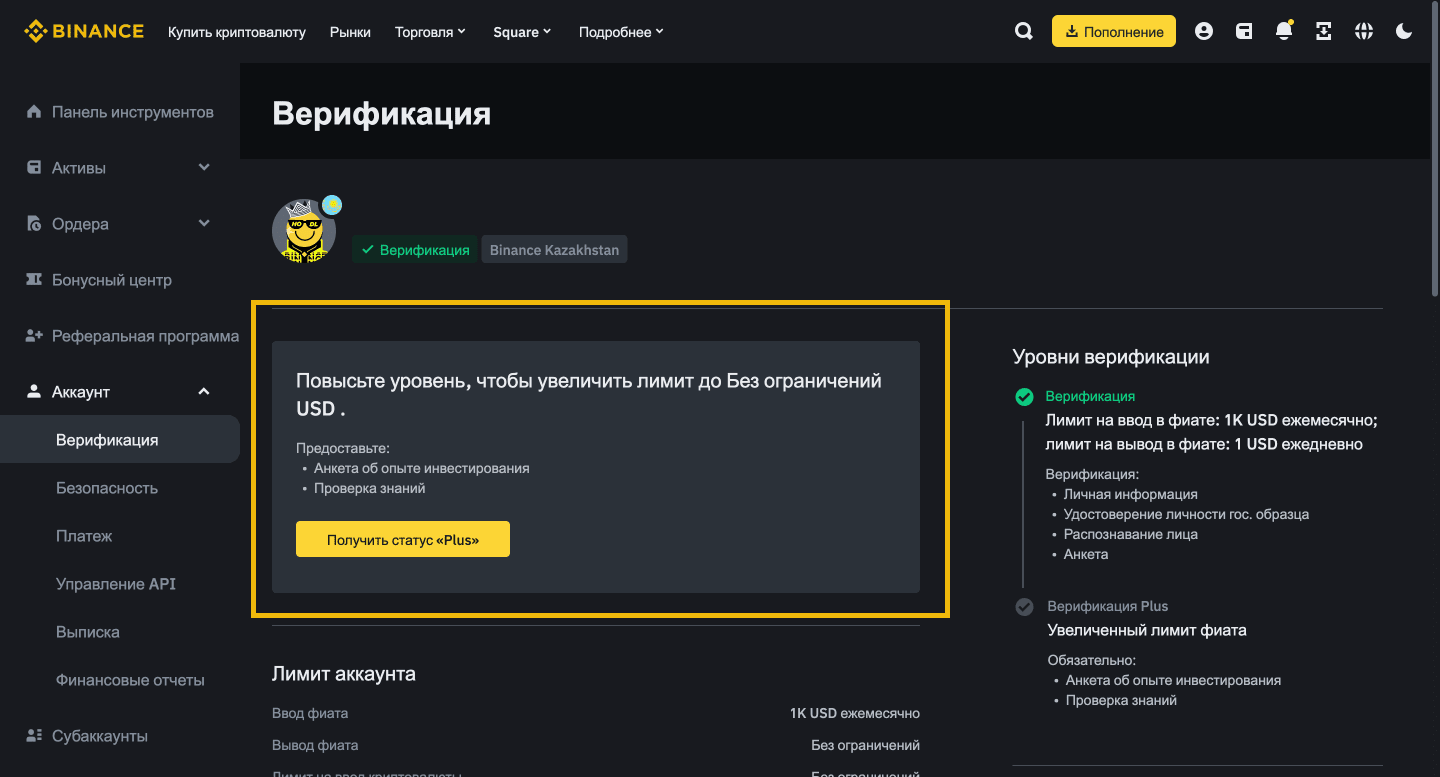
Task: Open Панель инструментов in the sidebar
Action: click(133, 112)
